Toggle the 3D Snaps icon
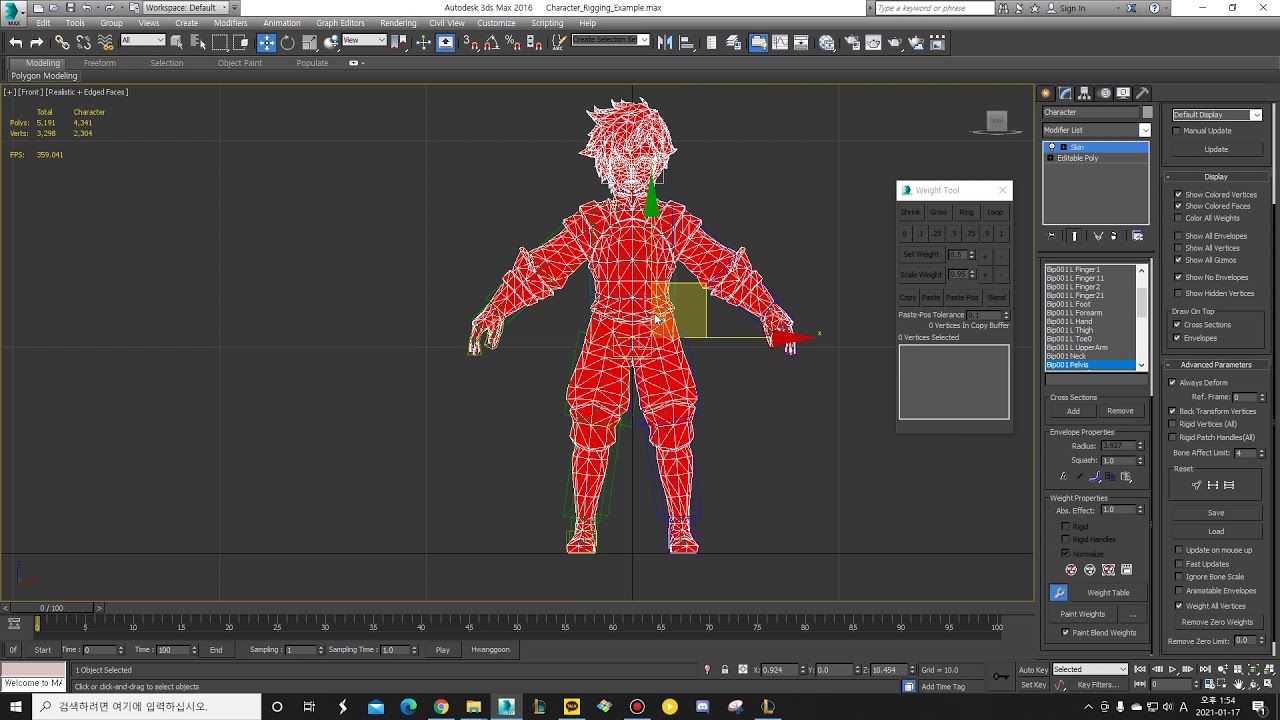 pyautogui.click(x=470, y=42)
